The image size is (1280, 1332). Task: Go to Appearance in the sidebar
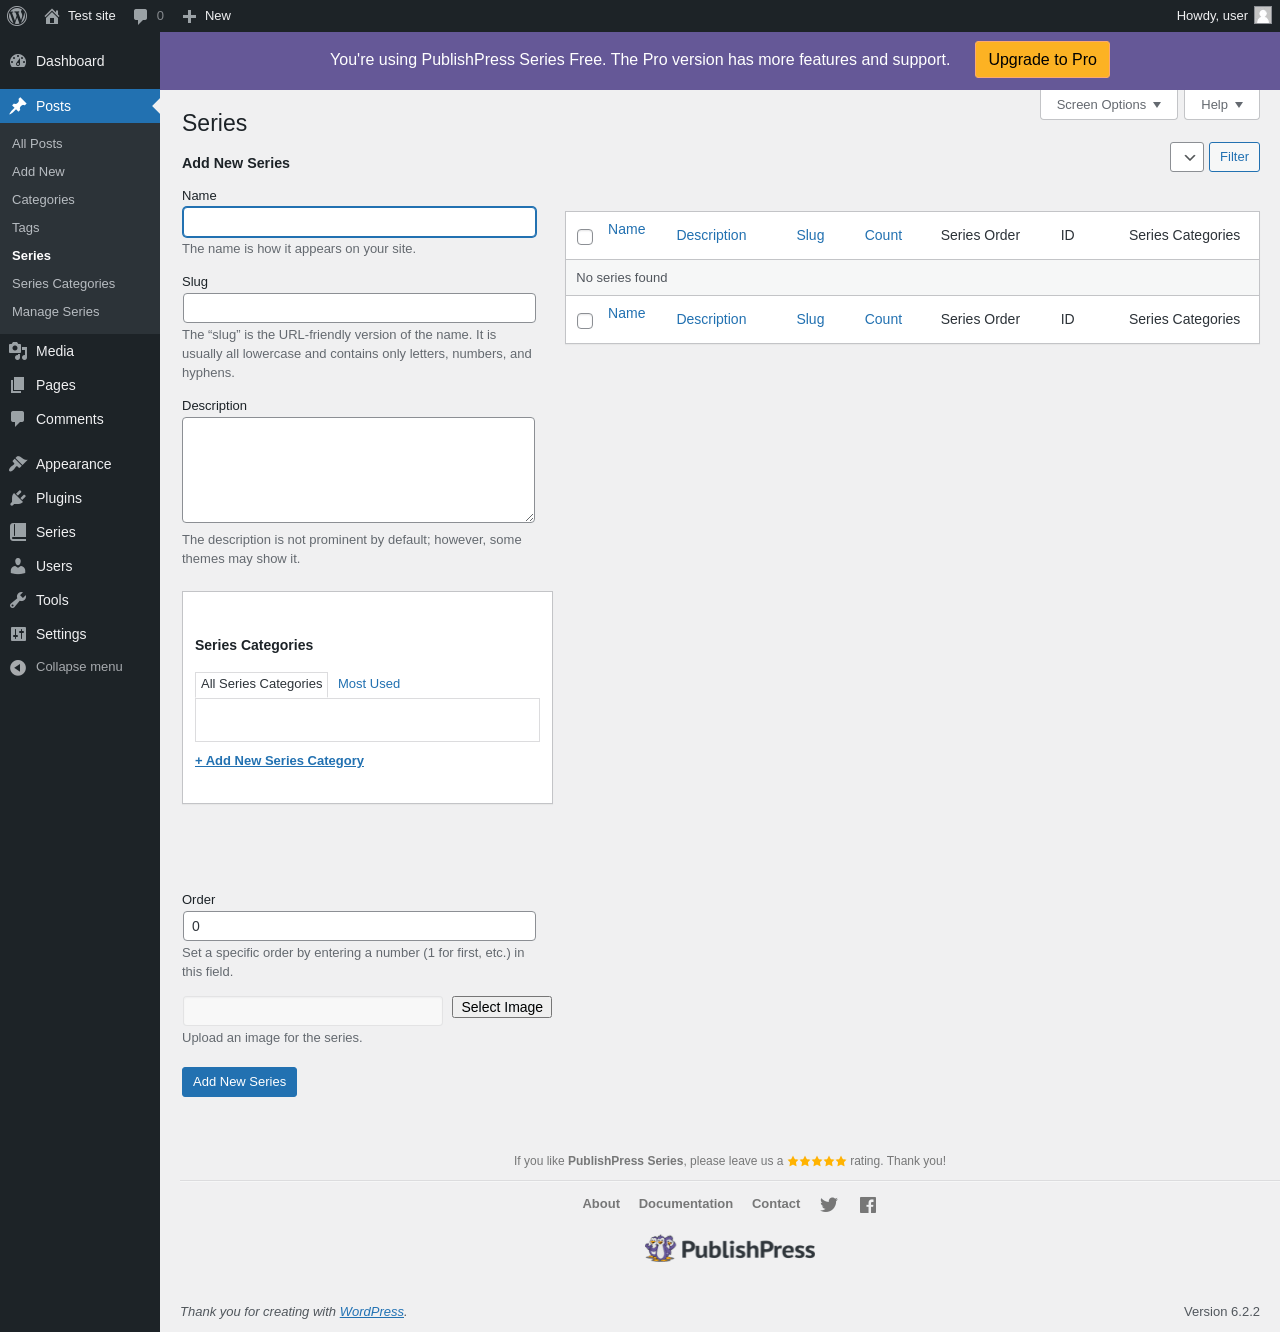tap(73, 464)
